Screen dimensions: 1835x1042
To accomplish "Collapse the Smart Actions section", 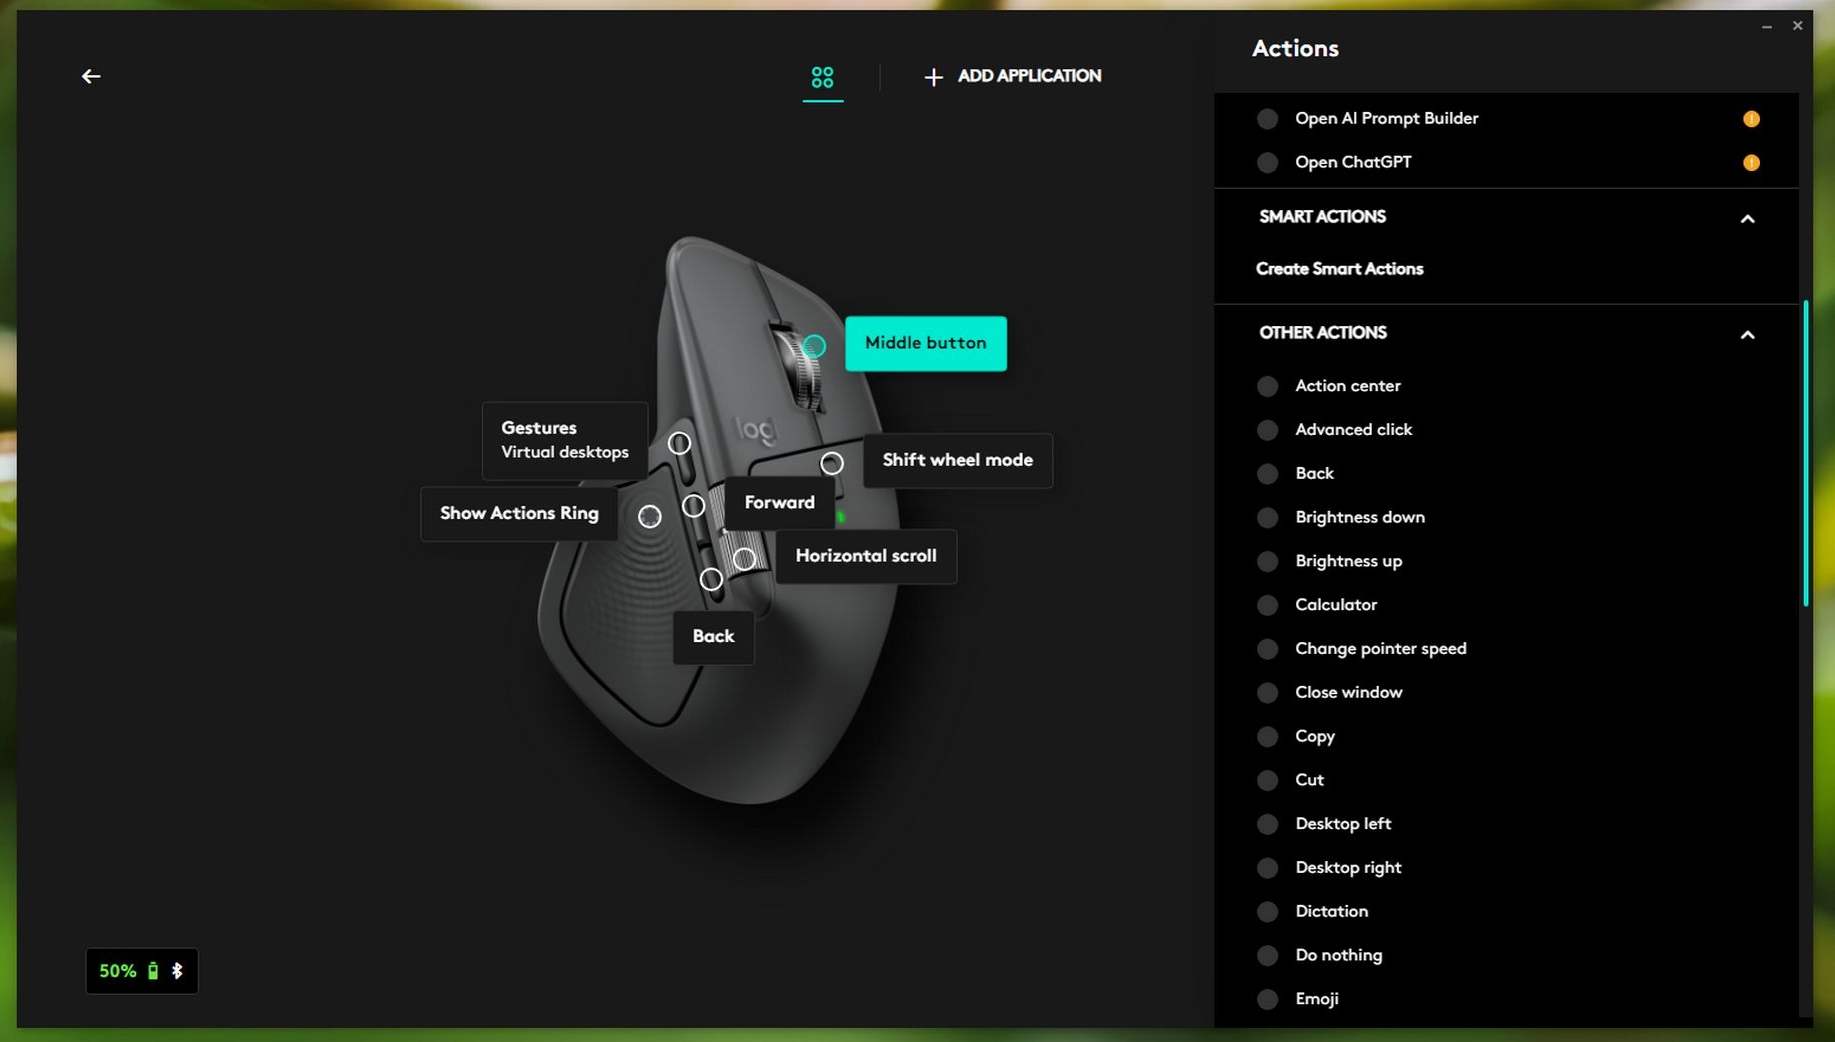I will 1747,219.
